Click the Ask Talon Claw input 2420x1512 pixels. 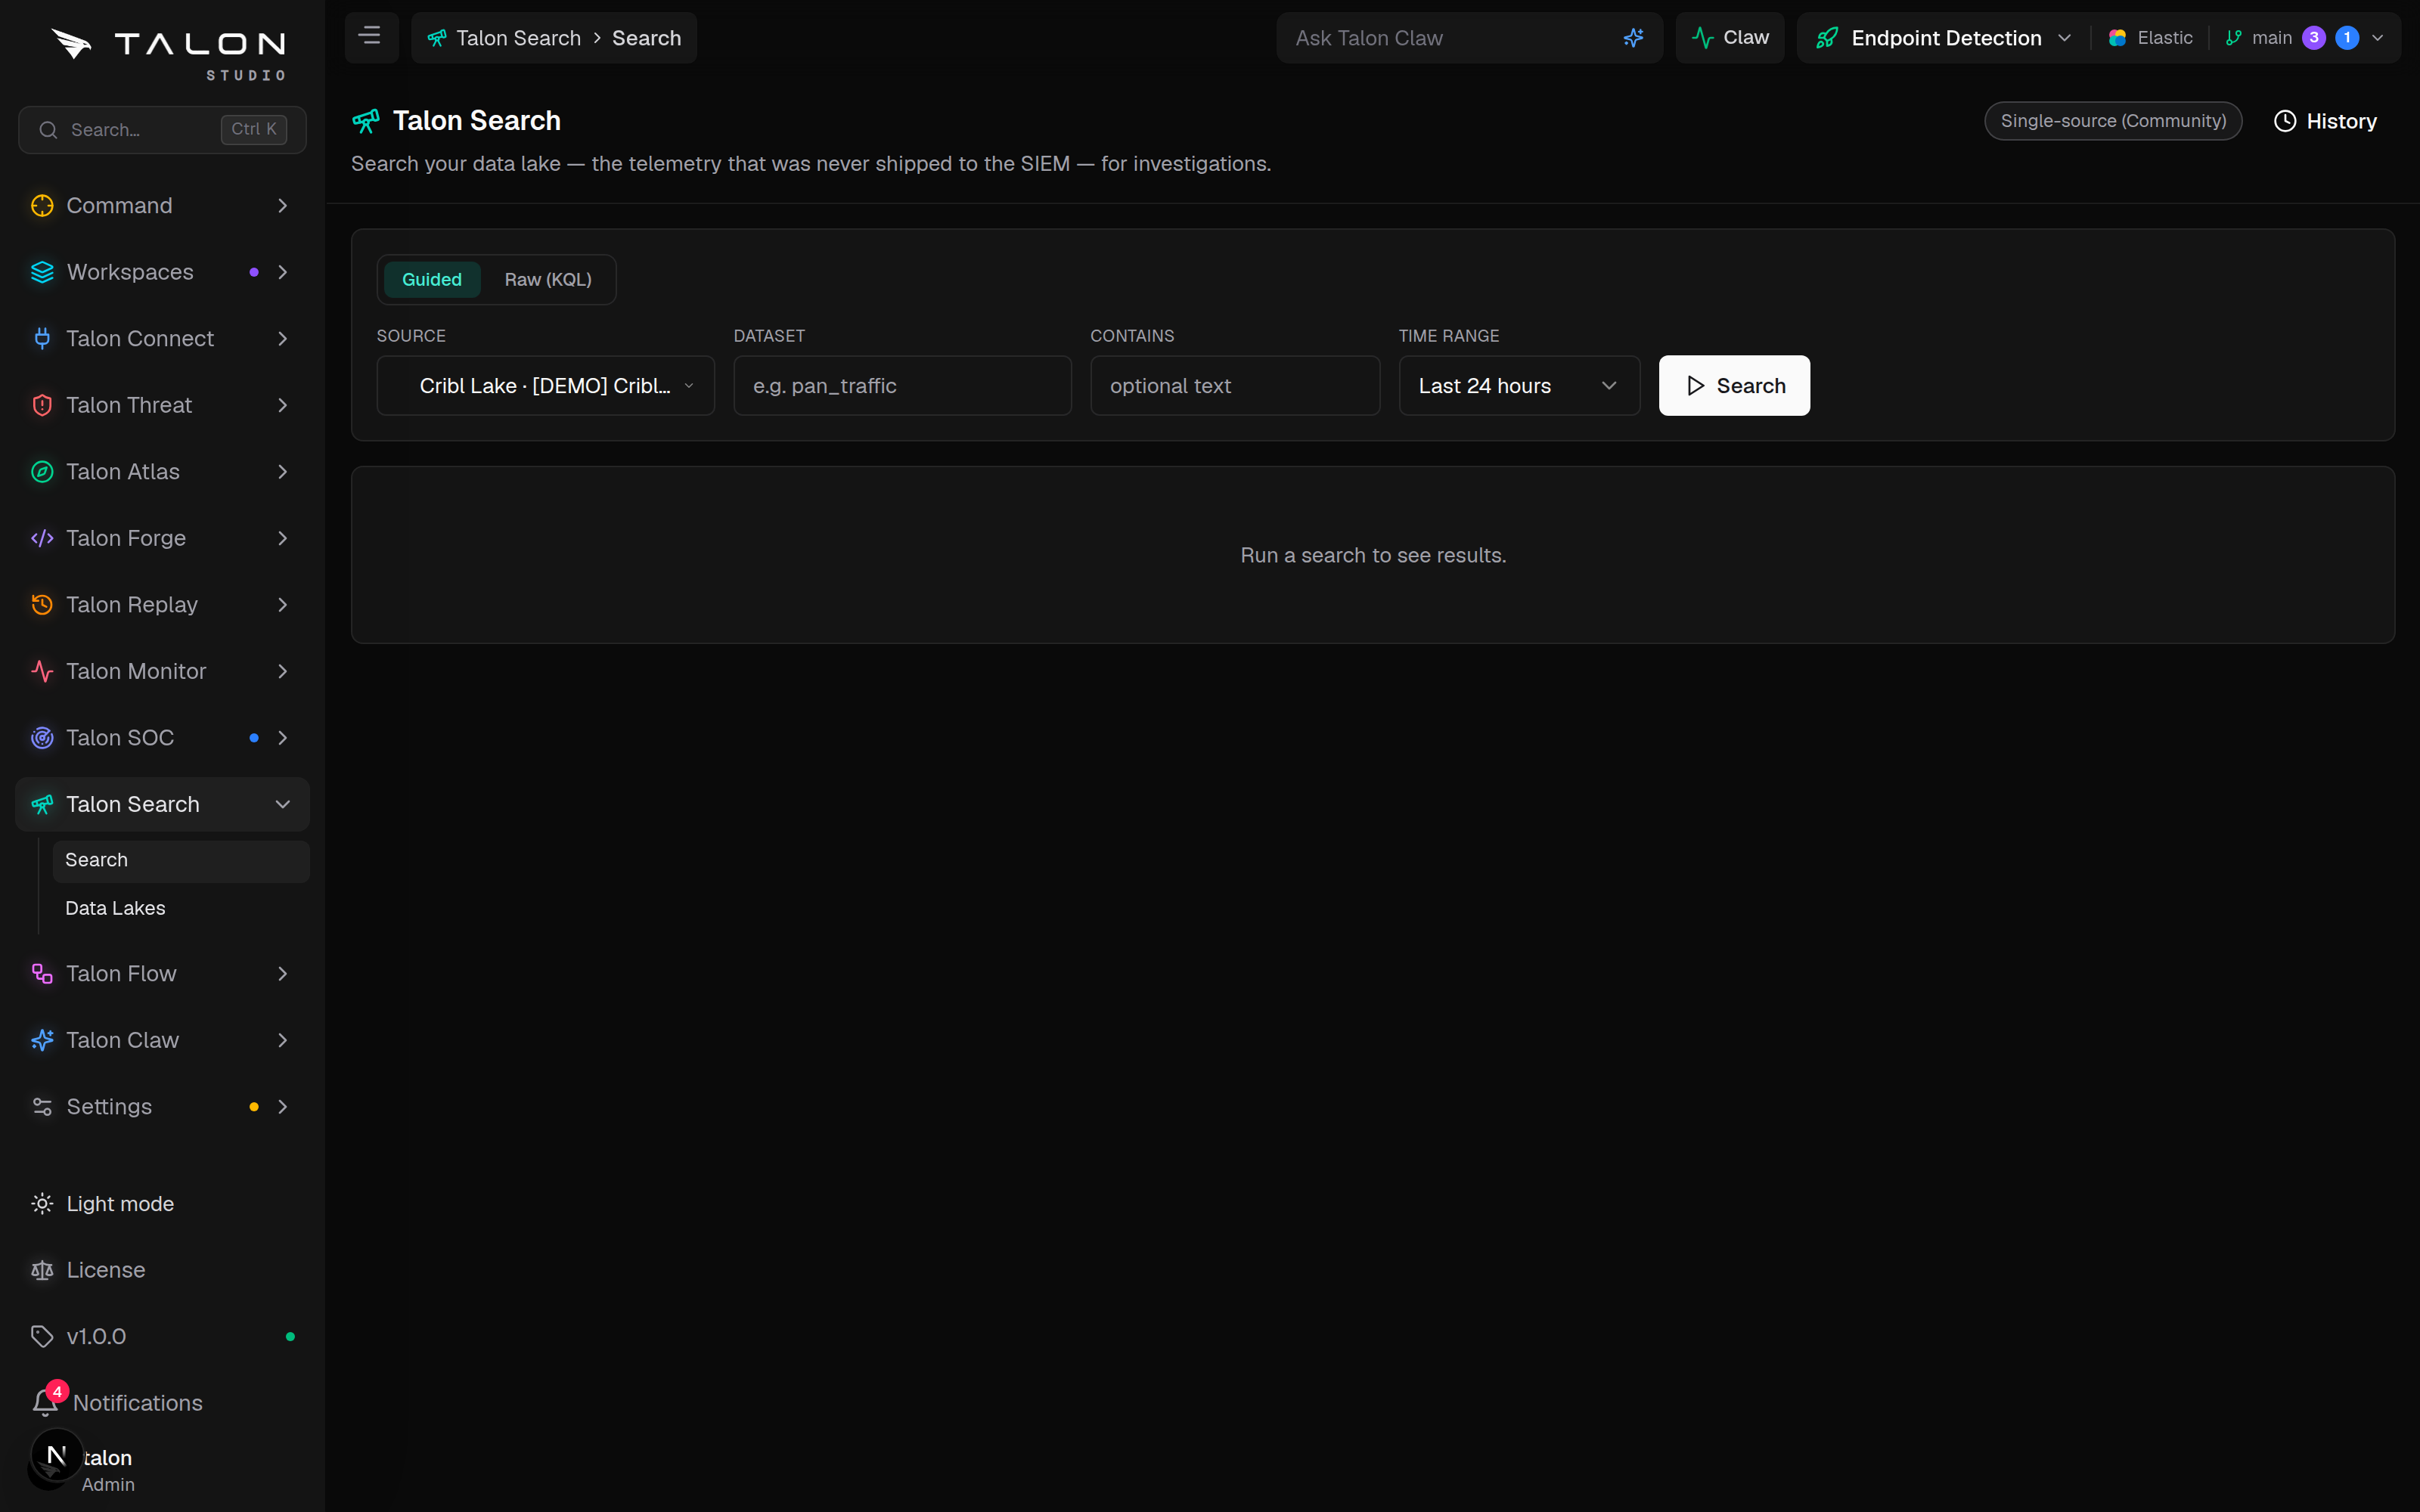tap(1450, 38)
